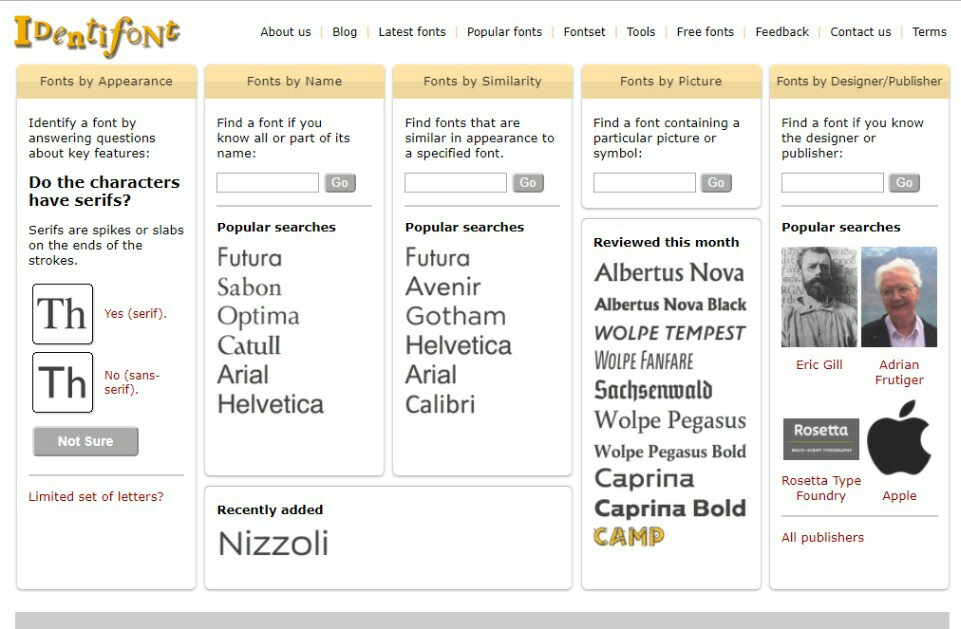Open the Fonts by Appearance header
This screenshot has width=961, height=629.
pos(106,81)
